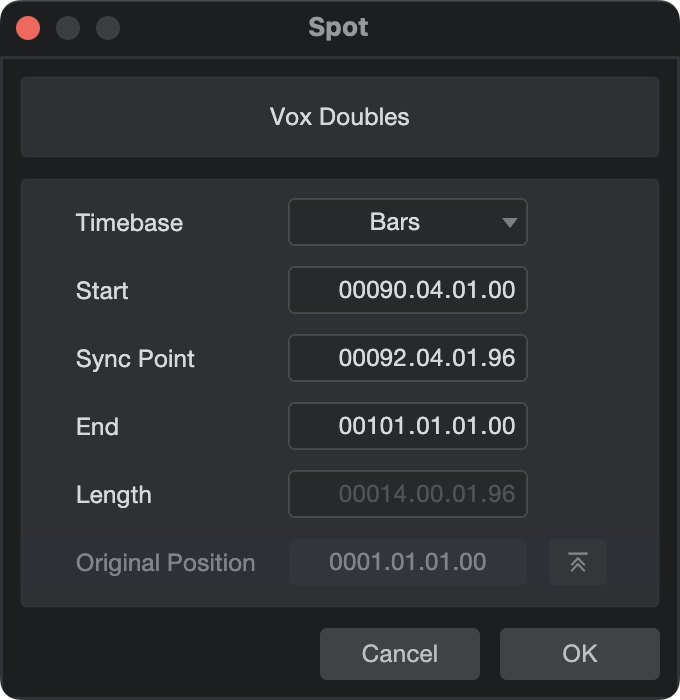Click the Original Position value 0001.01.01.00
Screen dimensions: 680x700
408,562
